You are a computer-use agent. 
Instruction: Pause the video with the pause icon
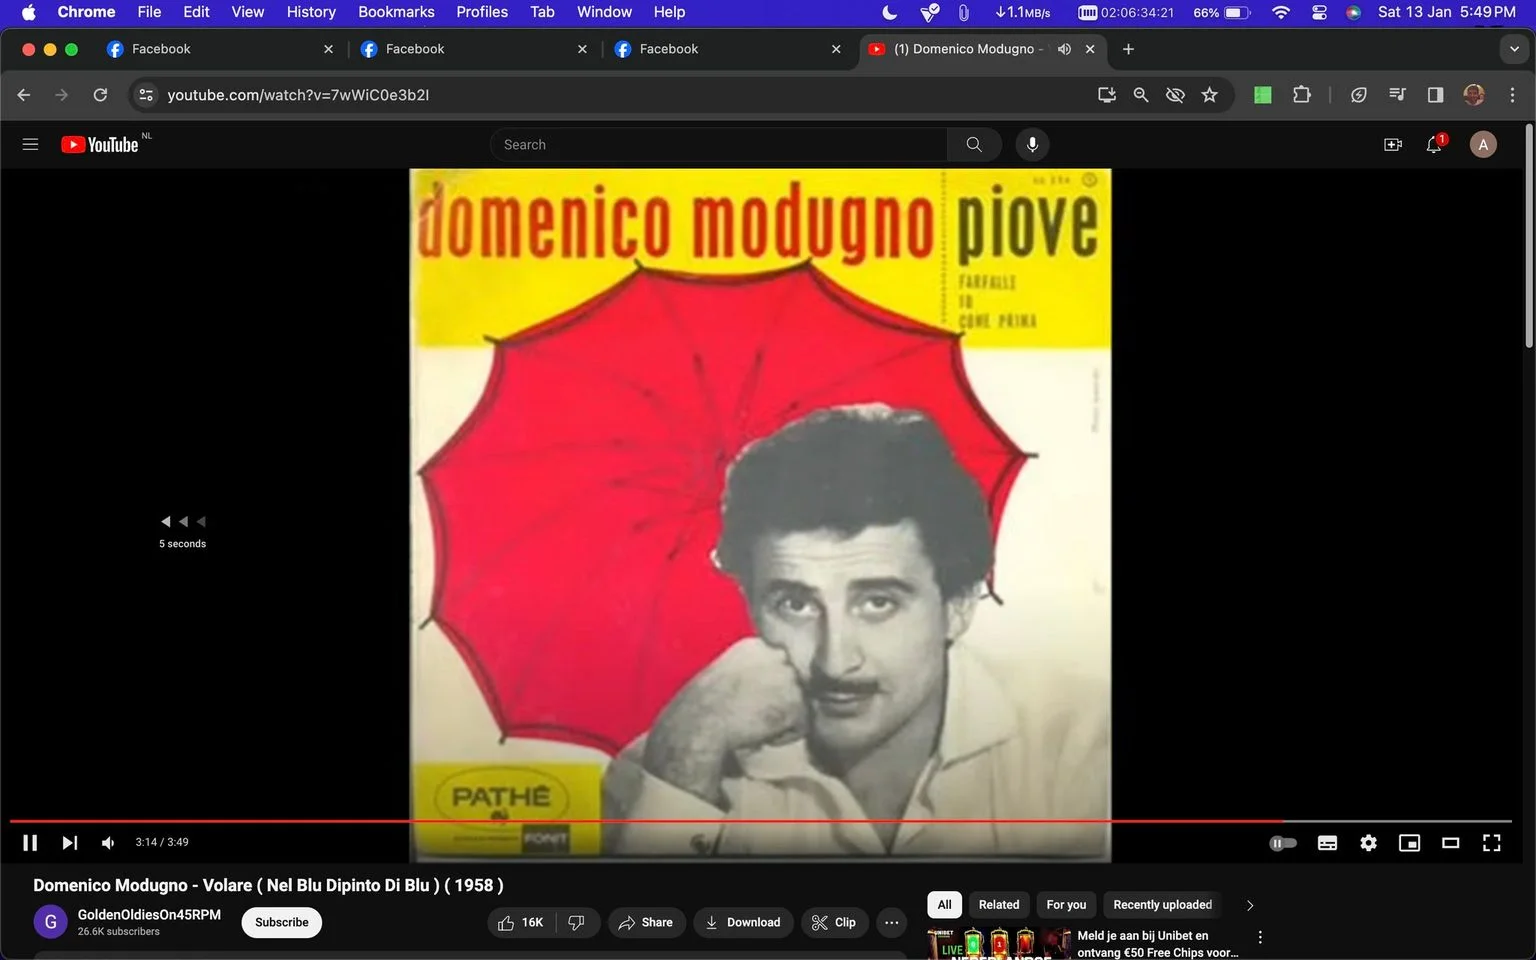pos(30,843)
